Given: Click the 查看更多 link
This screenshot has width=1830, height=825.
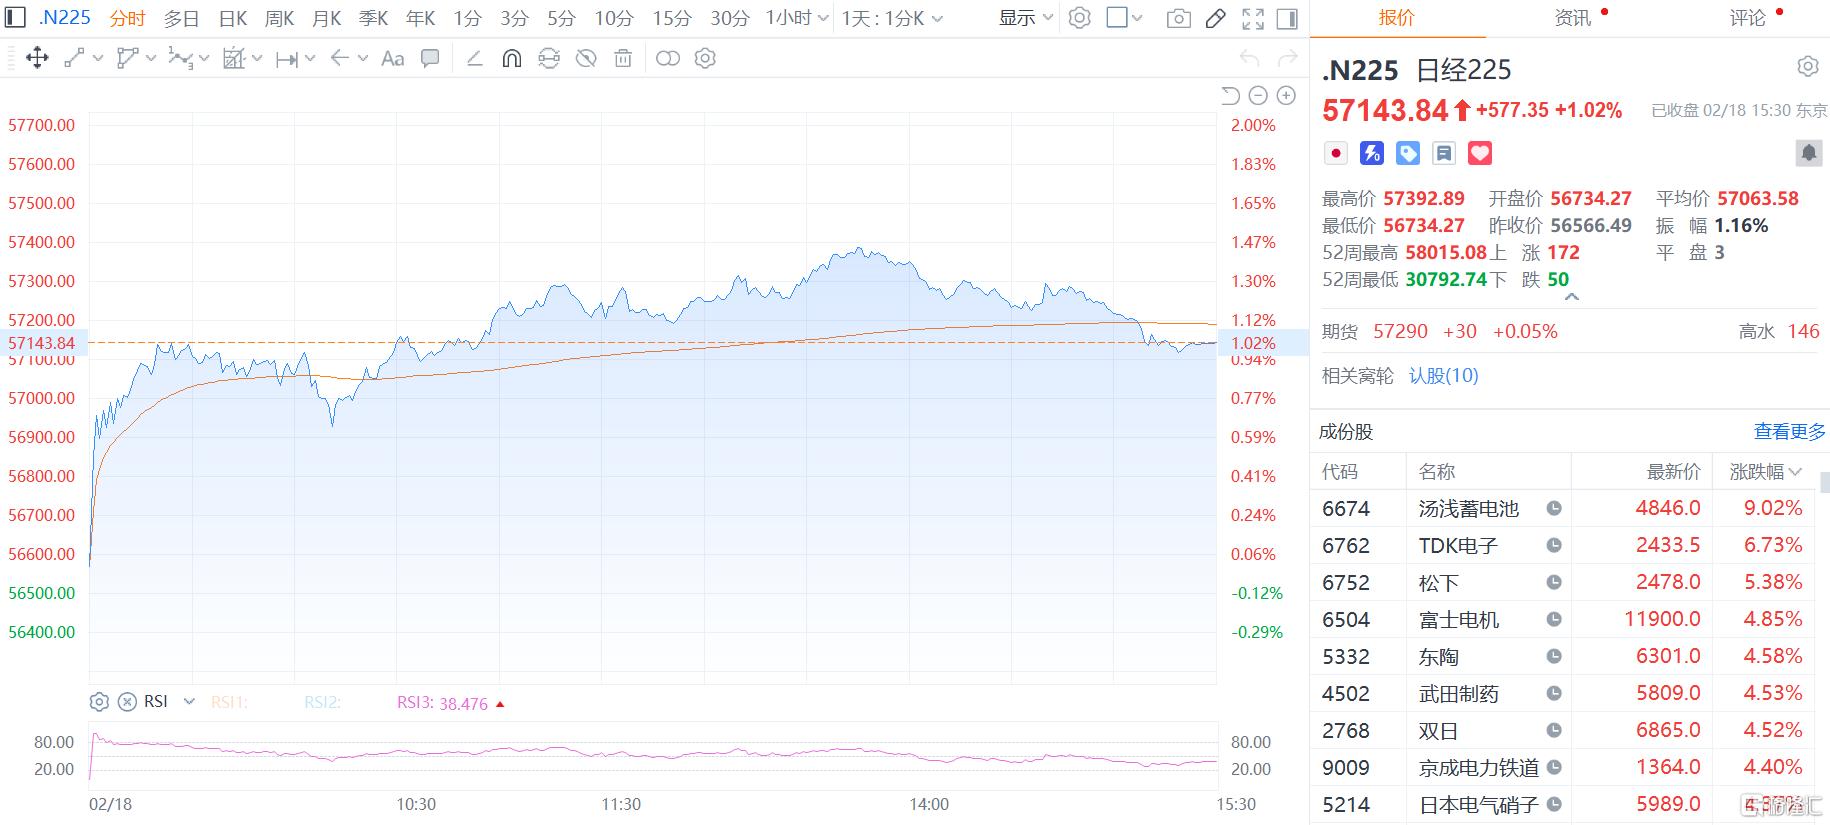Looking at the screenshot, I should 1789,432.
